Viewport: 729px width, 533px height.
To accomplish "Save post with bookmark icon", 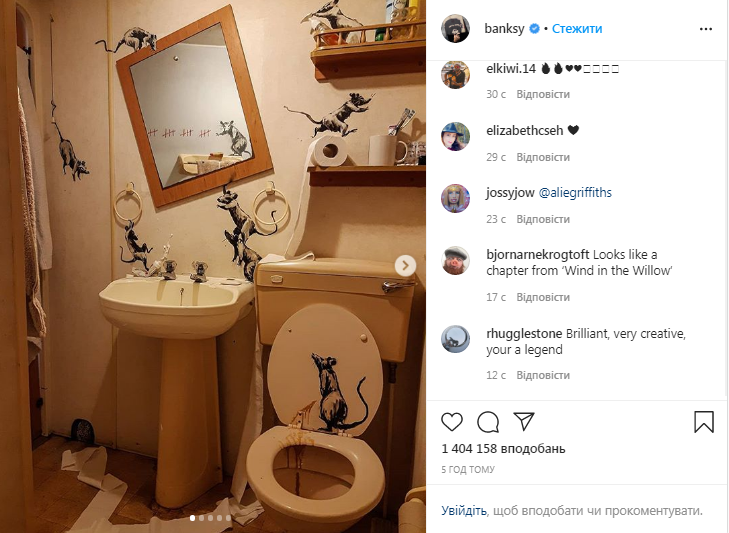I will point(703,421).
